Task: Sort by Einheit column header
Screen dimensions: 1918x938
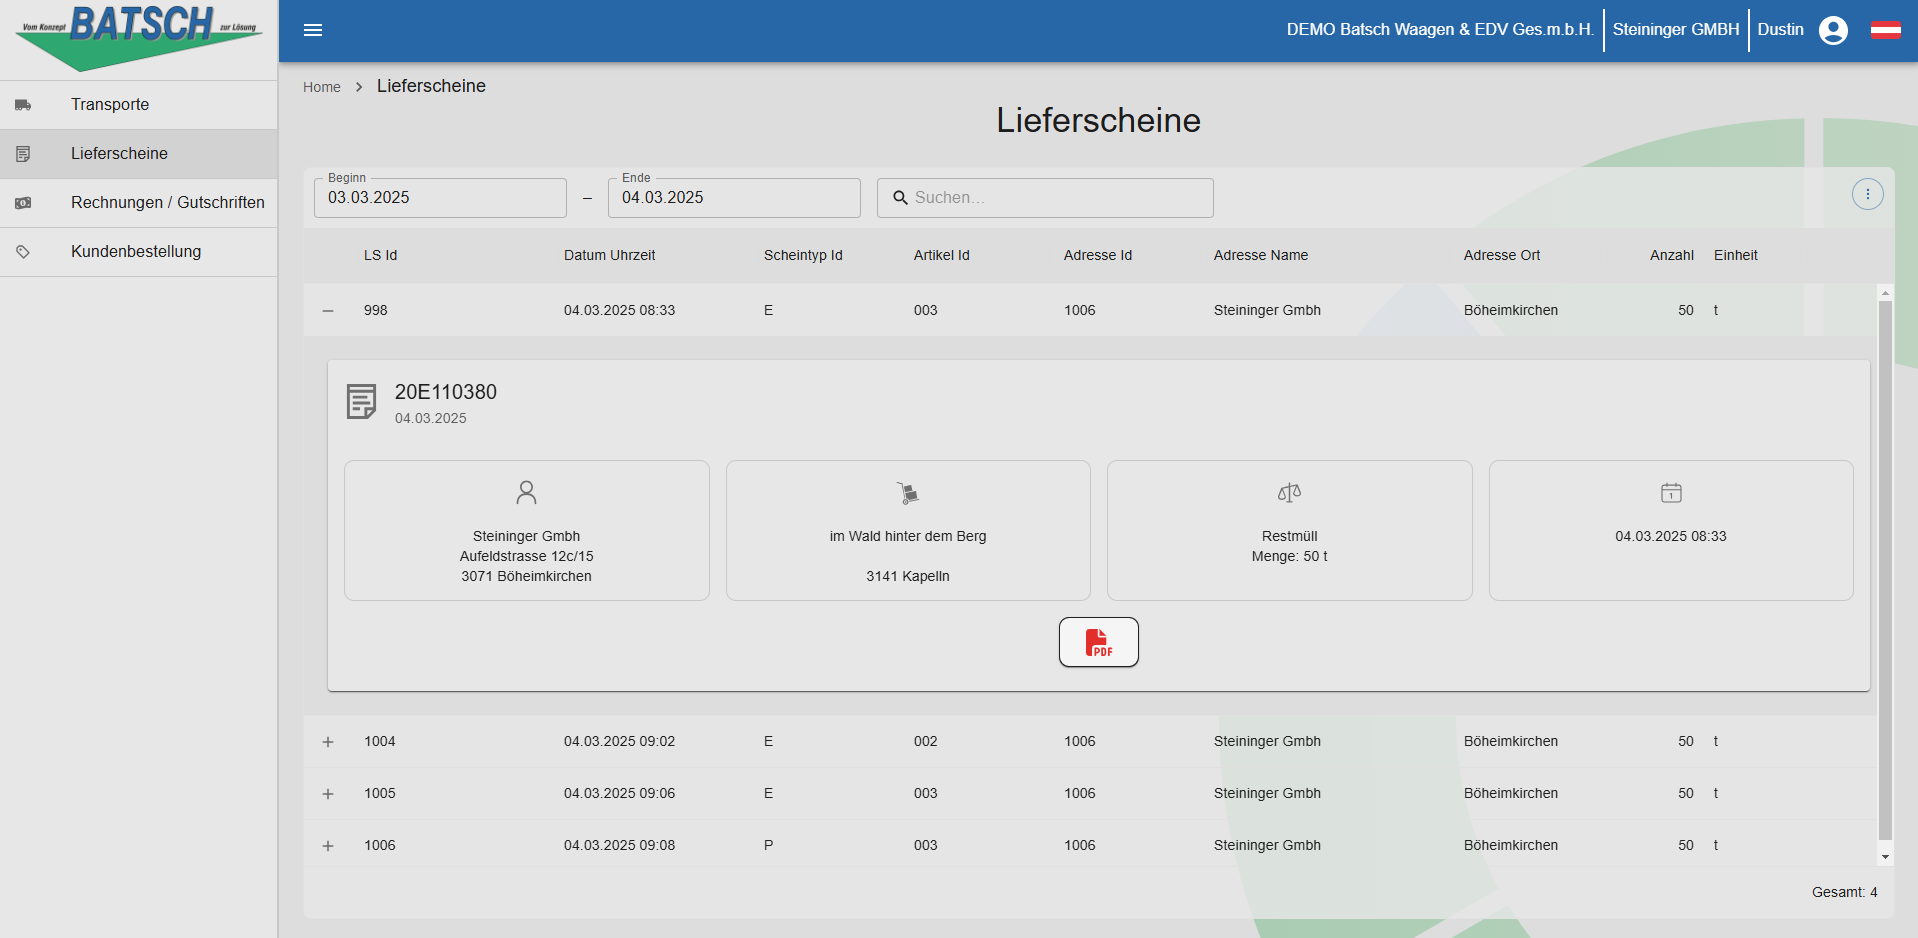Action: pyautogui.click(x=1736, y=255)
